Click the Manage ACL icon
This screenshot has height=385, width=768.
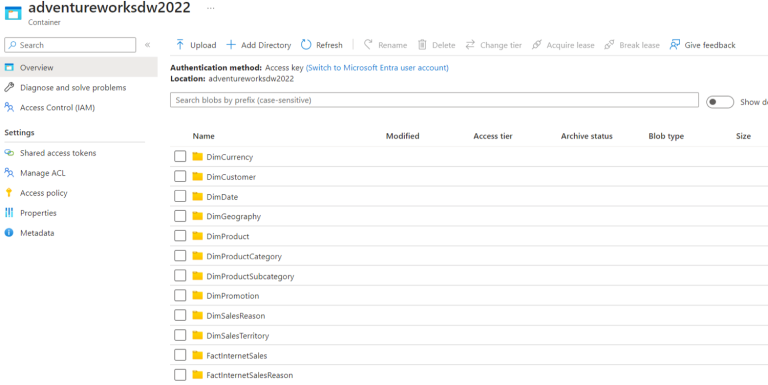[9, 173]
